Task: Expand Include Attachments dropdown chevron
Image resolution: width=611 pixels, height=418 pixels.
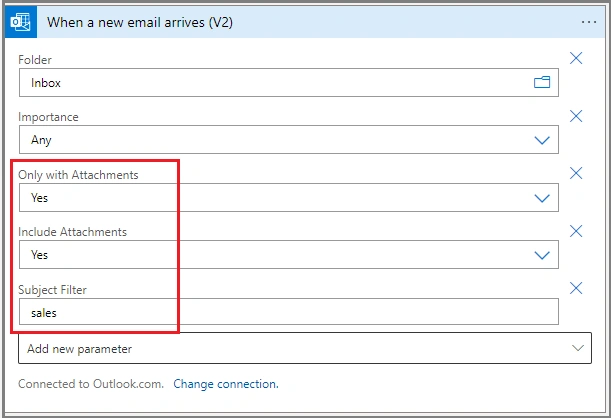Action: click(542, 256)
